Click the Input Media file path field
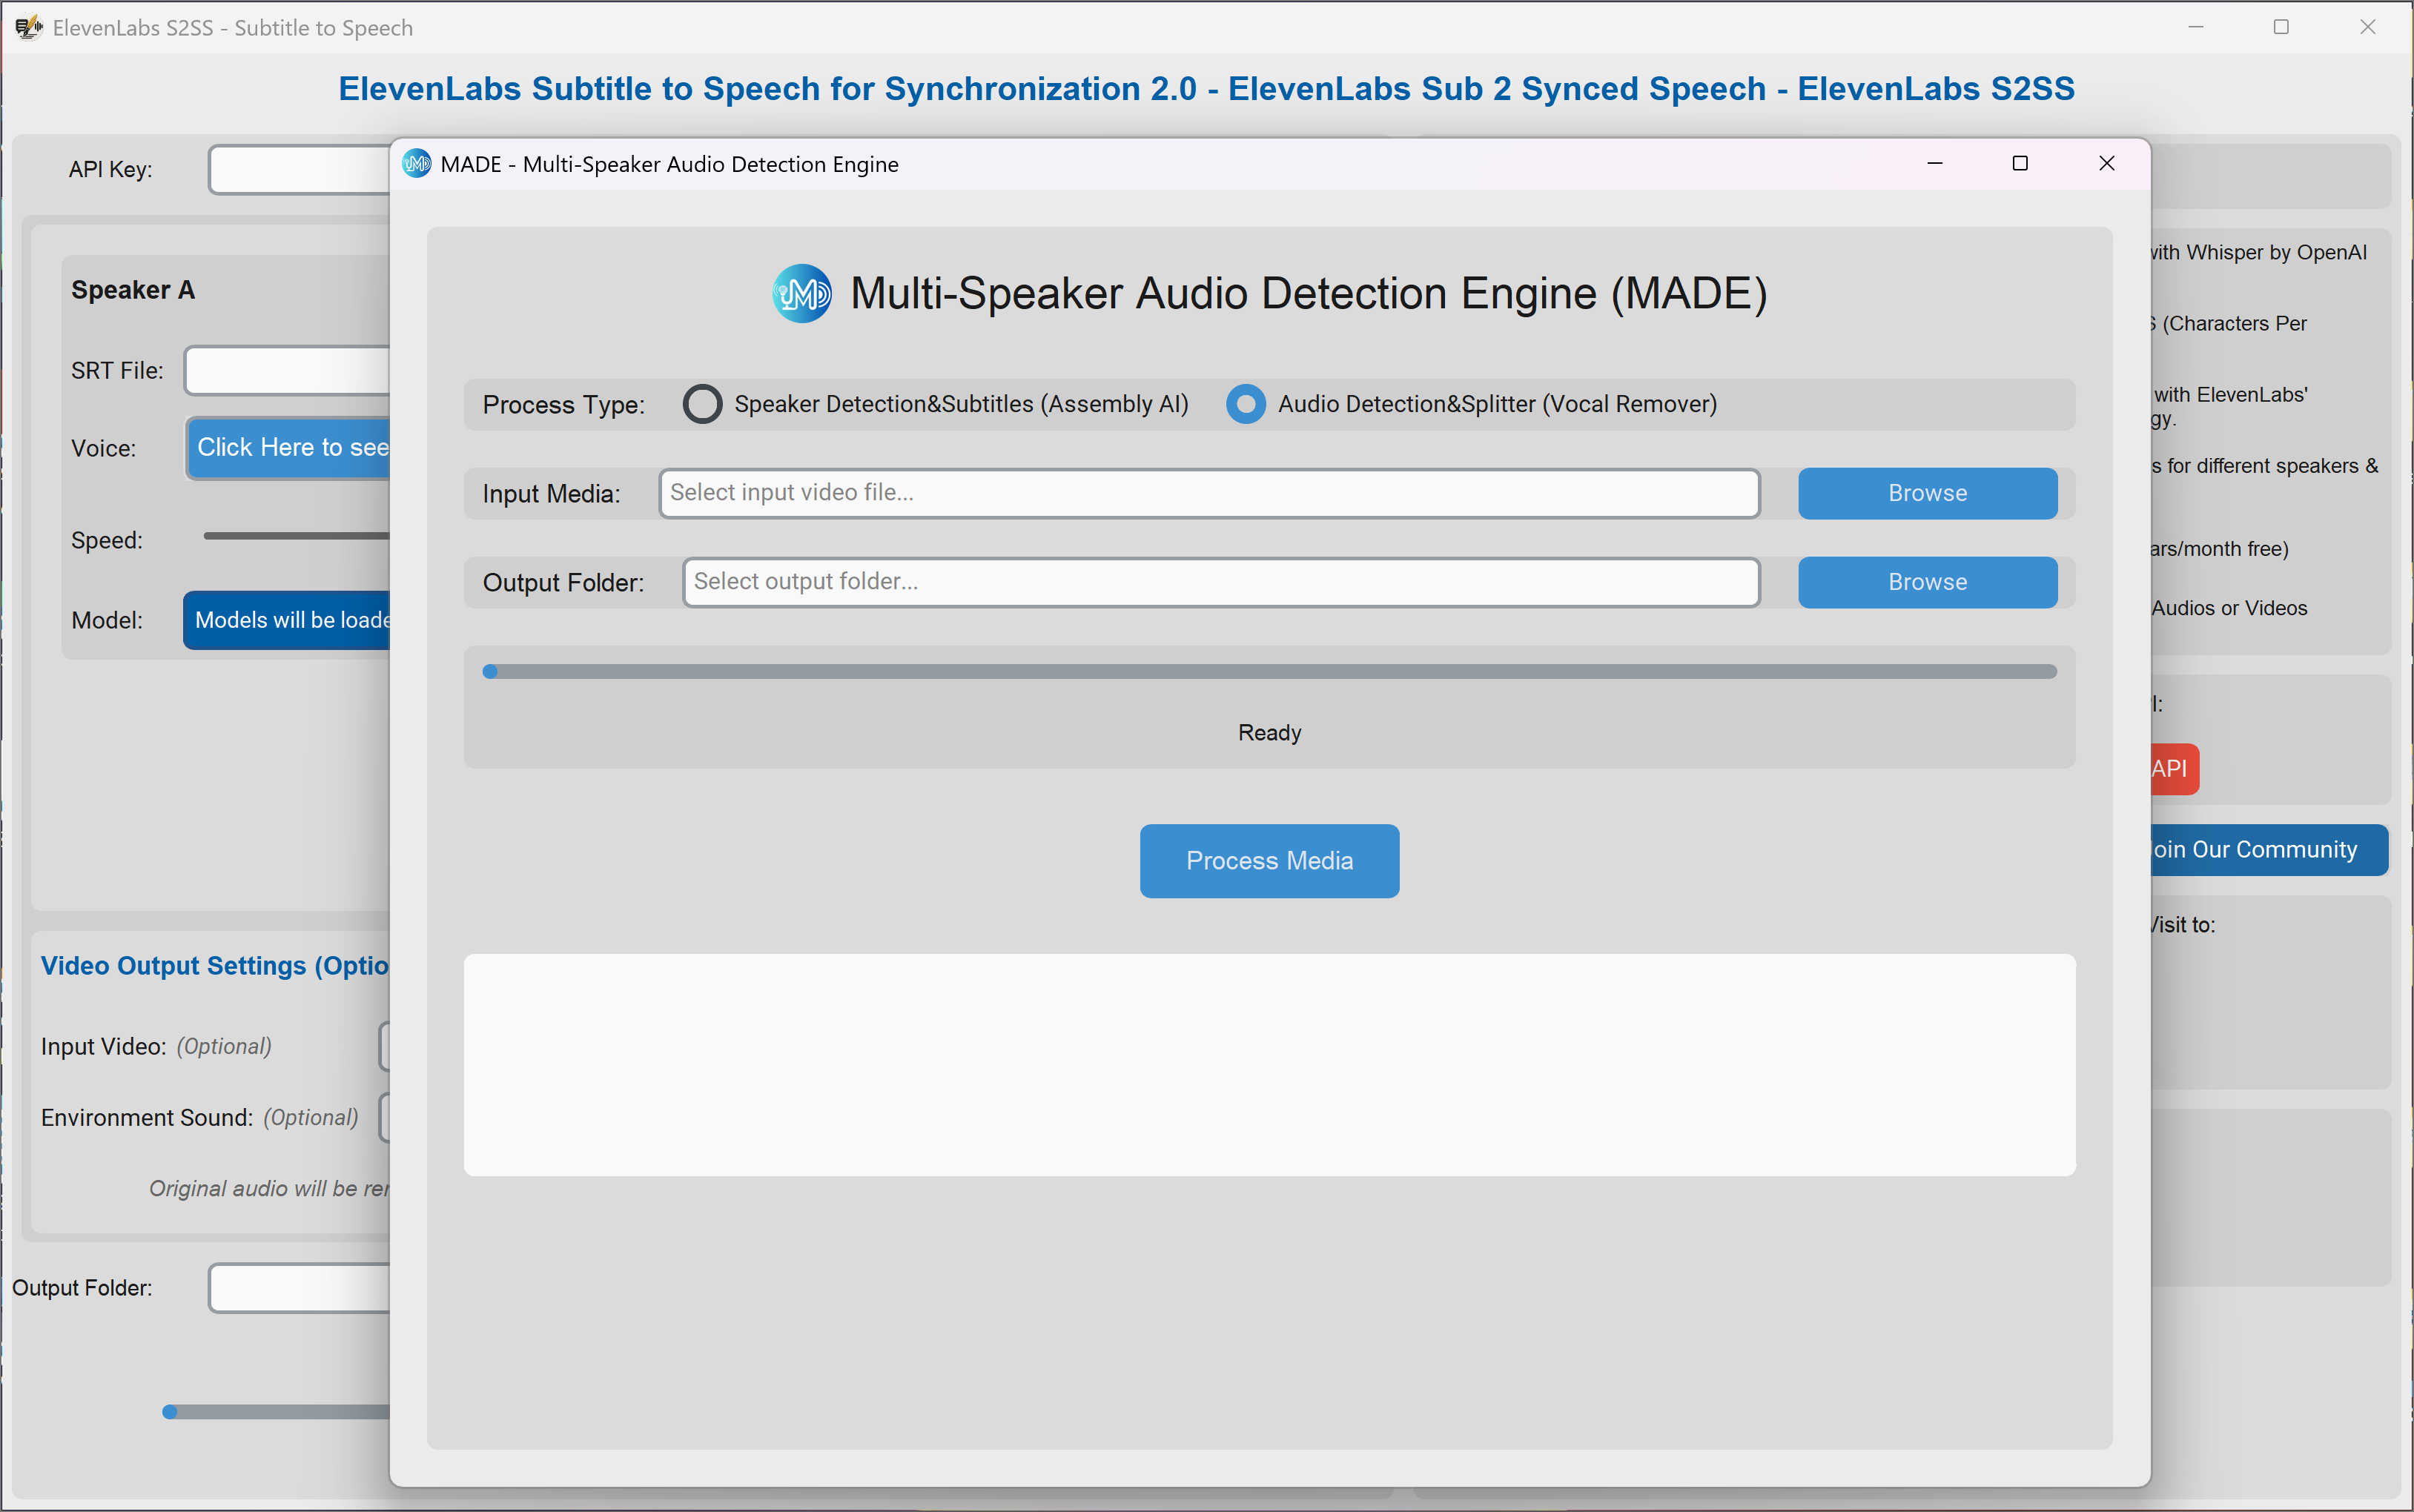The image size is (2414, 1512). pos(1208,493)
